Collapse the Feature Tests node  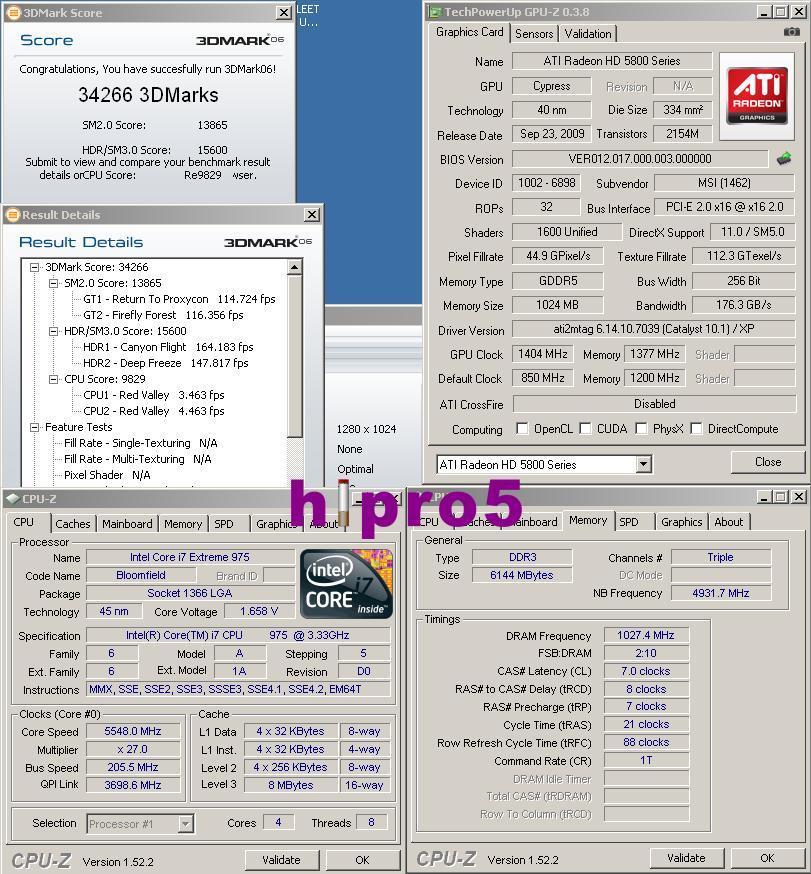[x=35, y=427]
